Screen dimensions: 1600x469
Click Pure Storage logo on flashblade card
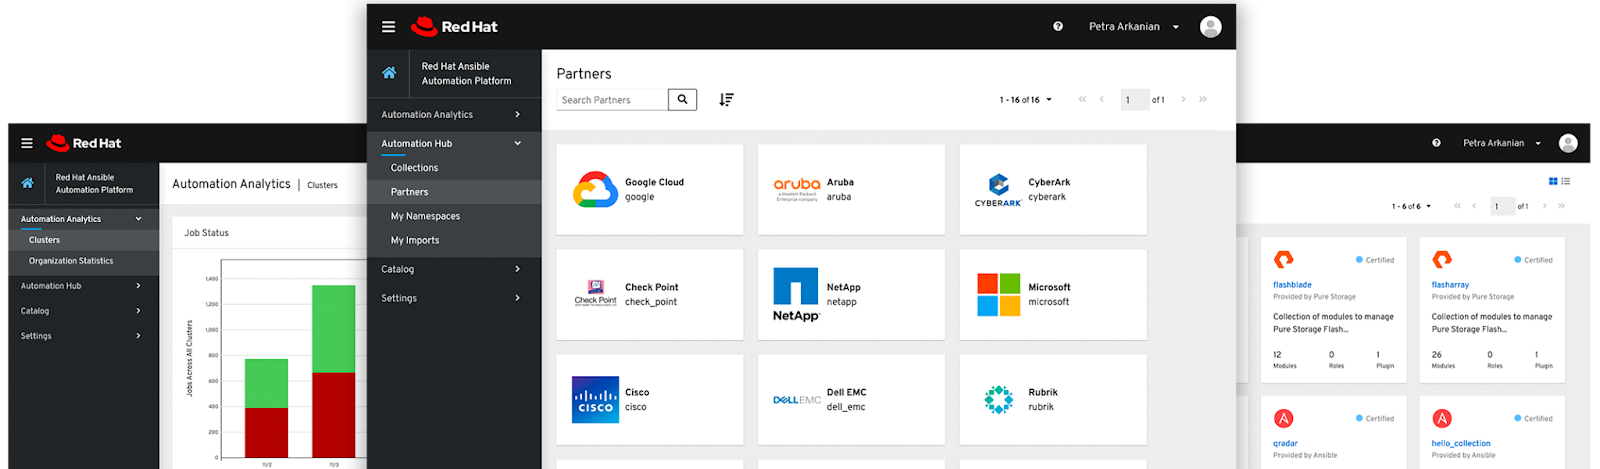(x=1284, y=260)
